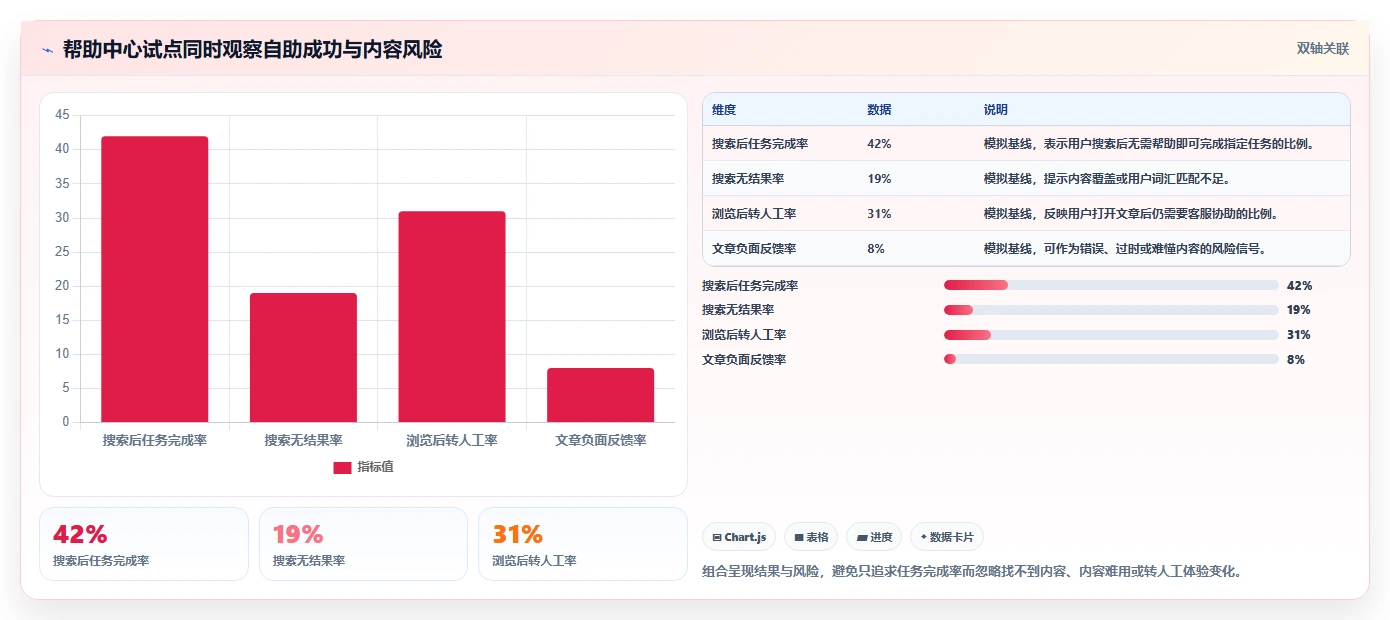The height and width of the screenshot is (620, 1390).
Task: Click the 搜索无结果率 bar in chart
Action: click(303, 357)
